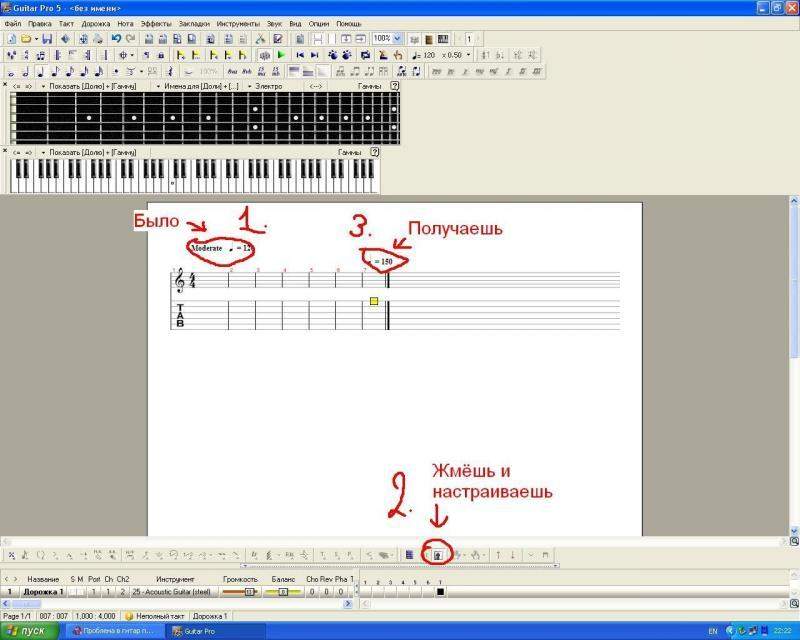Image resolution: width=800 pixels, height=640 pixels.
Task: Click the '<-->' button in fretboard panel
Action: pyautogui.click(x=315, y=86)
